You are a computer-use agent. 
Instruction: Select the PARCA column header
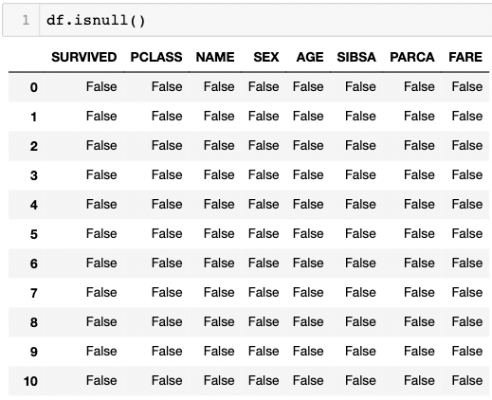click(x=412, y=57)
